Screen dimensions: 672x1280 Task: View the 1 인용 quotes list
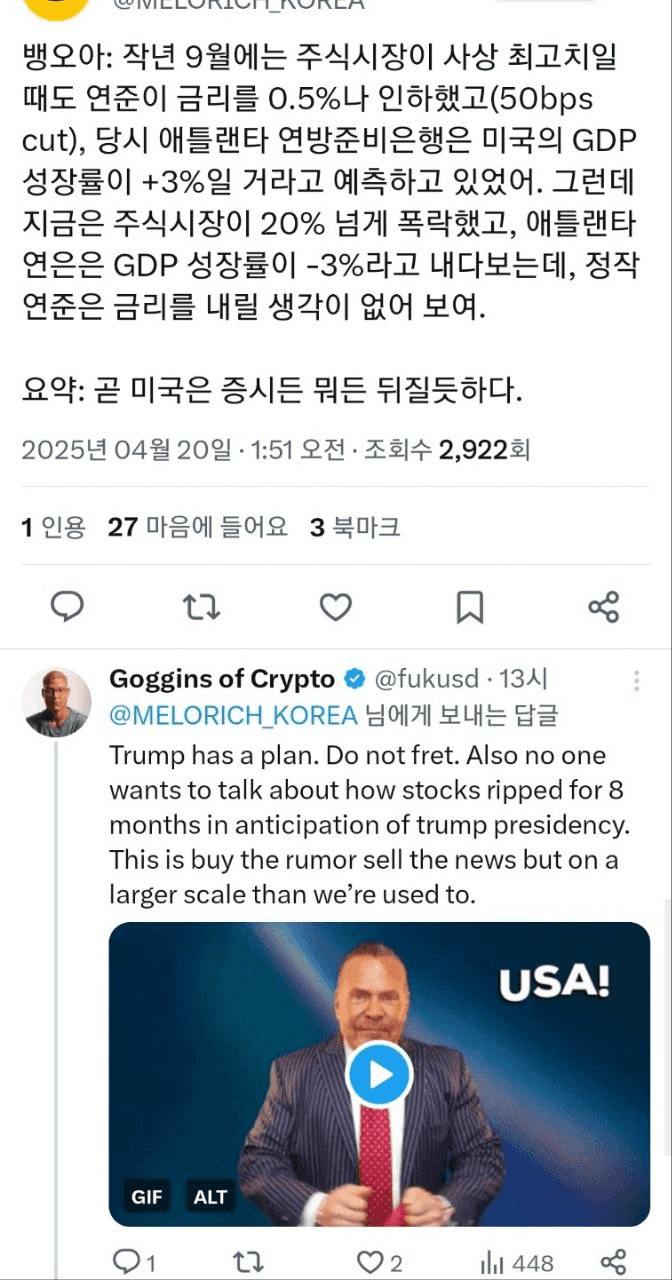pyautogui.click(x=54, y=527)
